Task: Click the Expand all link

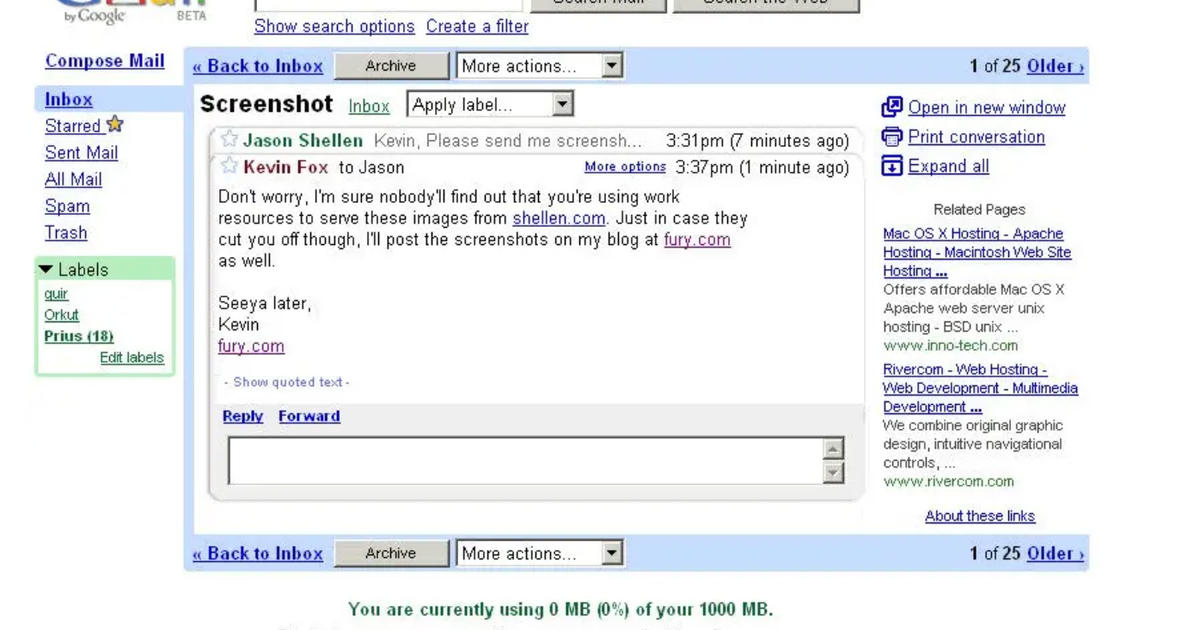Action: coord(948,166)
